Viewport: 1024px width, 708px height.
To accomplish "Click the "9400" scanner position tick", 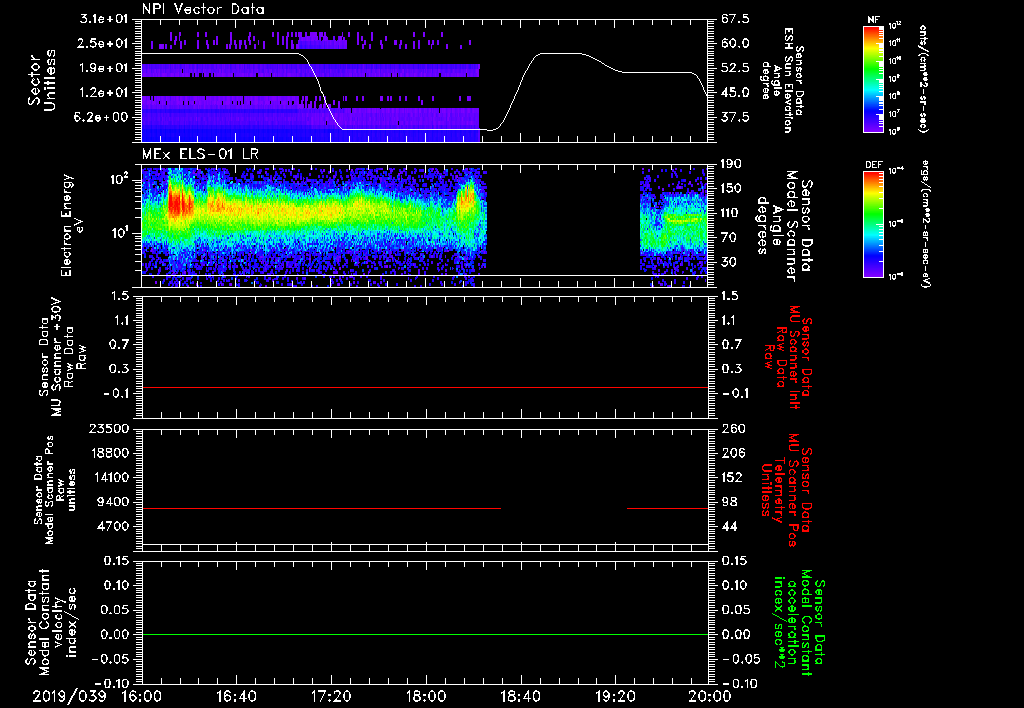I will (x=112, y=502).
